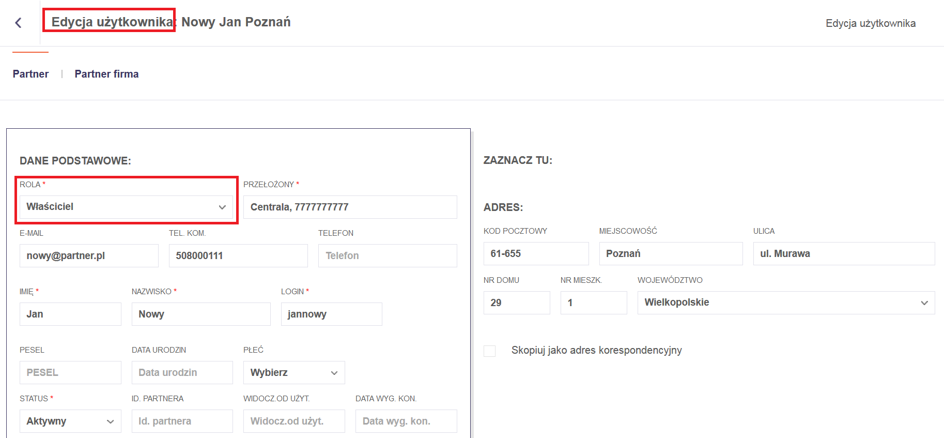This screenshot has height=438, width=944.
Task: Expand the Płeć dropdown
Action: coord(294,373)
